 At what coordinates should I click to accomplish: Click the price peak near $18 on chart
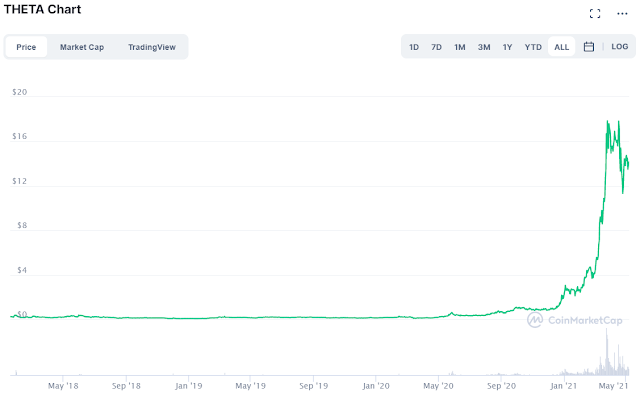608,121
